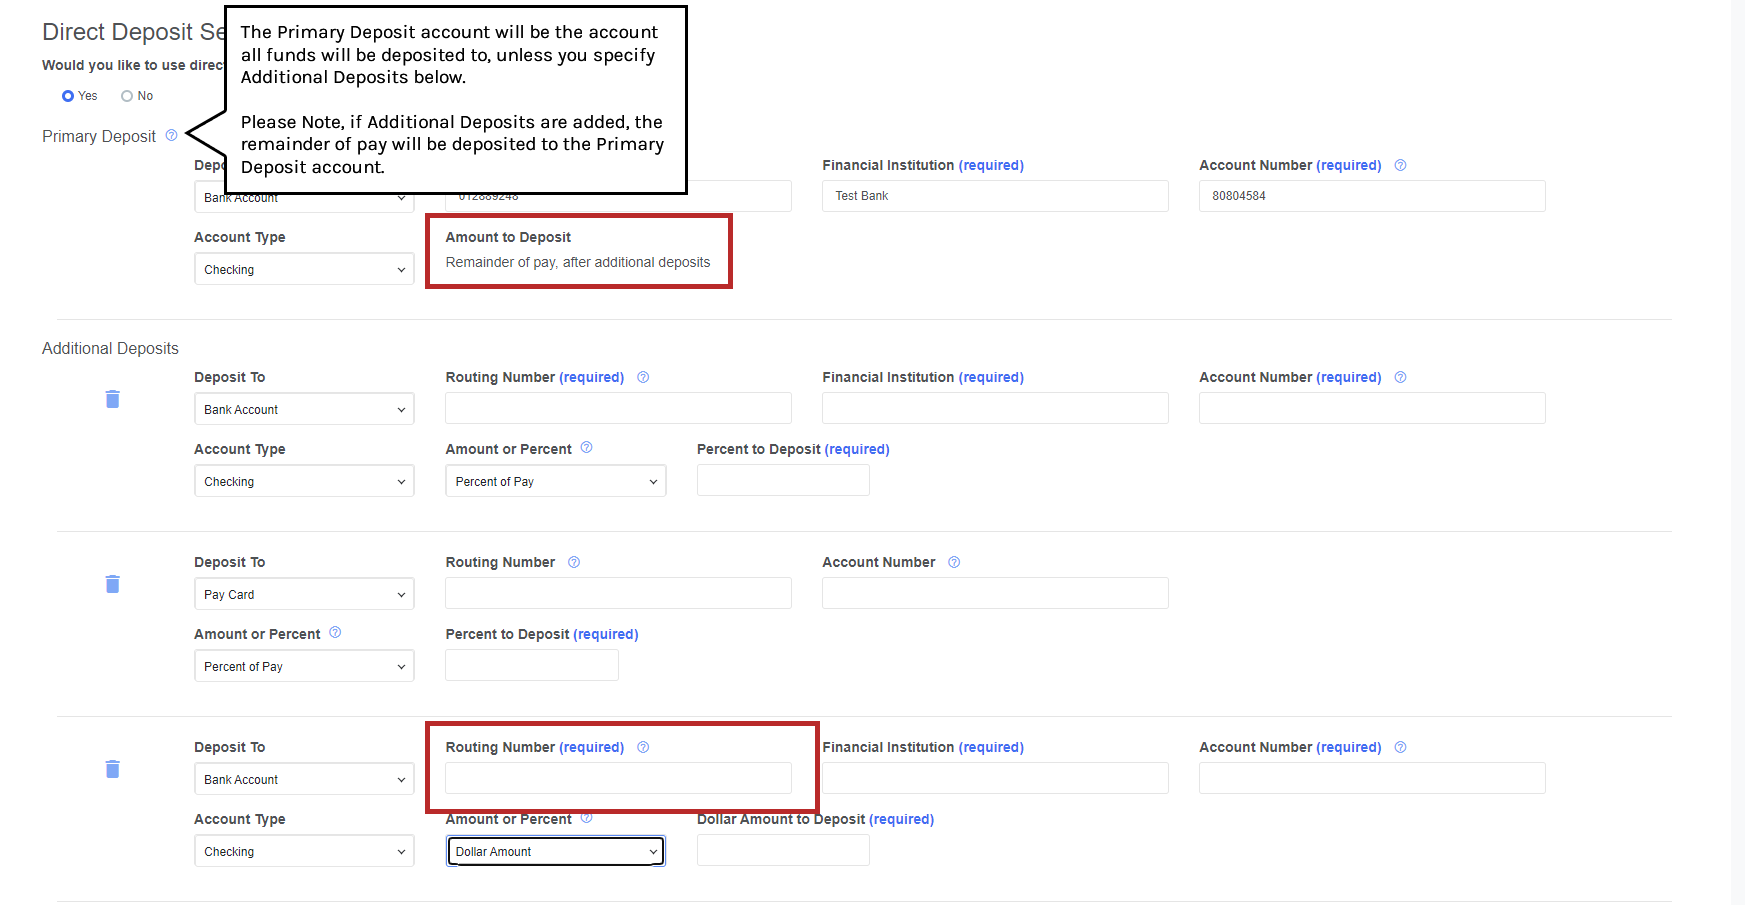Delete the first additional deposit with trash icon
Image resolution: width=1745 pixels, height=905 pixels.
coord(113,399)
